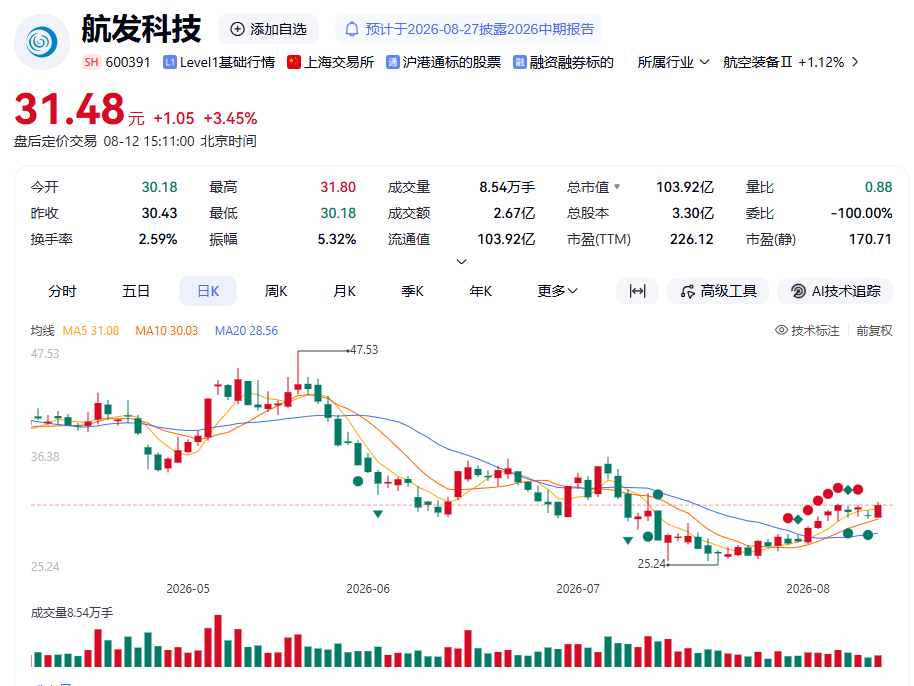Open 航空装备Ⅱ industry arrow
This screenshot has height=686, width=914.
(x=855, y=62)
